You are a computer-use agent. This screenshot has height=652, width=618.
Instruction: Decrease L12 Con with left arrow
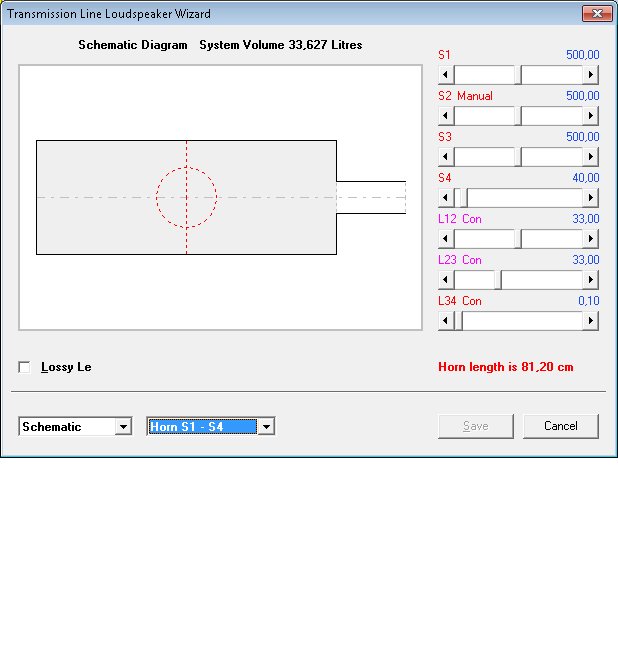[x=446, y=239]
